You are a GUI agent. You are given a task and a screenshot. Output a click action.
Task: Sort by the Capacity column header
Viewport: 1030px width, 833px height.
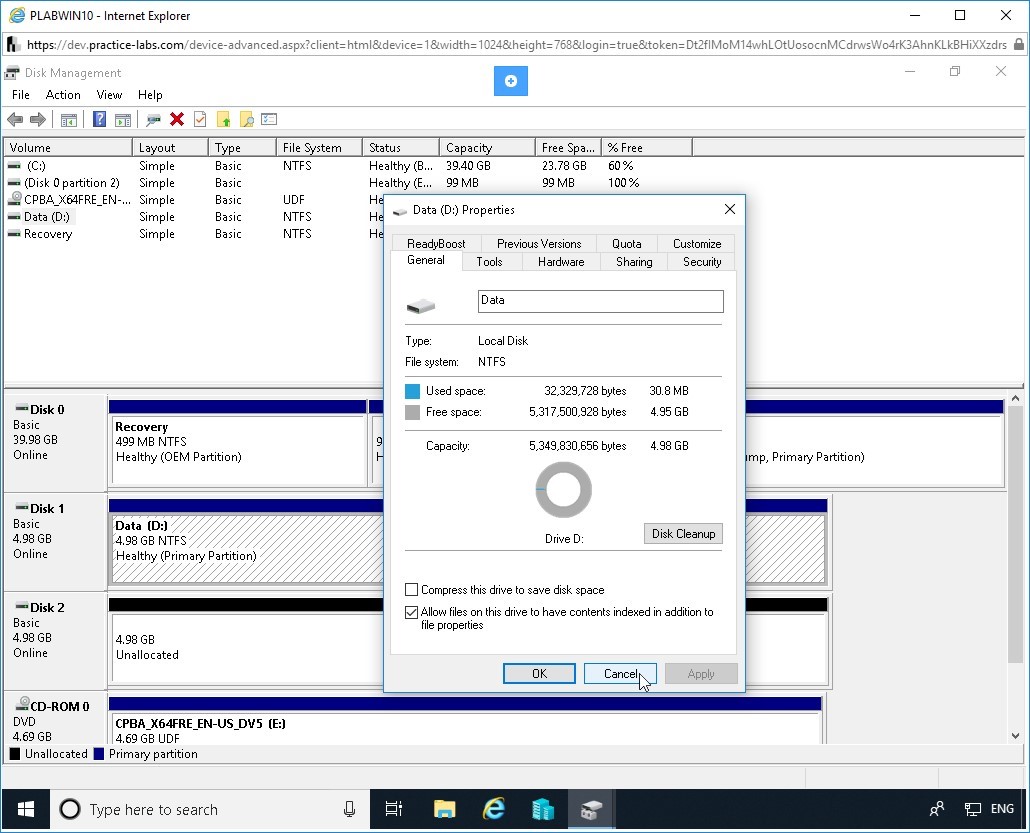[x=487, y=148]
